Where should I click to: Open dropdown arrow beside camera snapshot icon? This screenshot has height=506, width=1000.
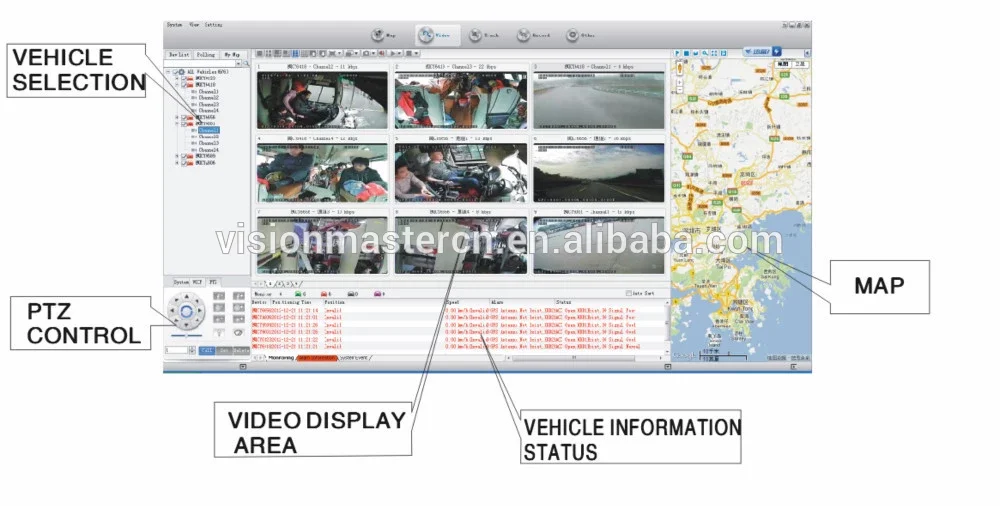click(x=374, y=54)
